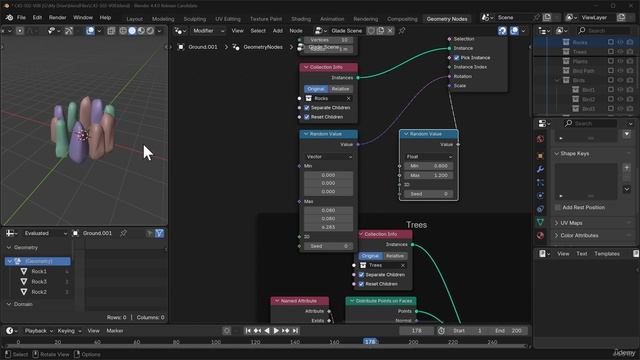Switch to rendered viewport shading
The height and width of the screenshot is (360, 640).
[x=150, y=31]
